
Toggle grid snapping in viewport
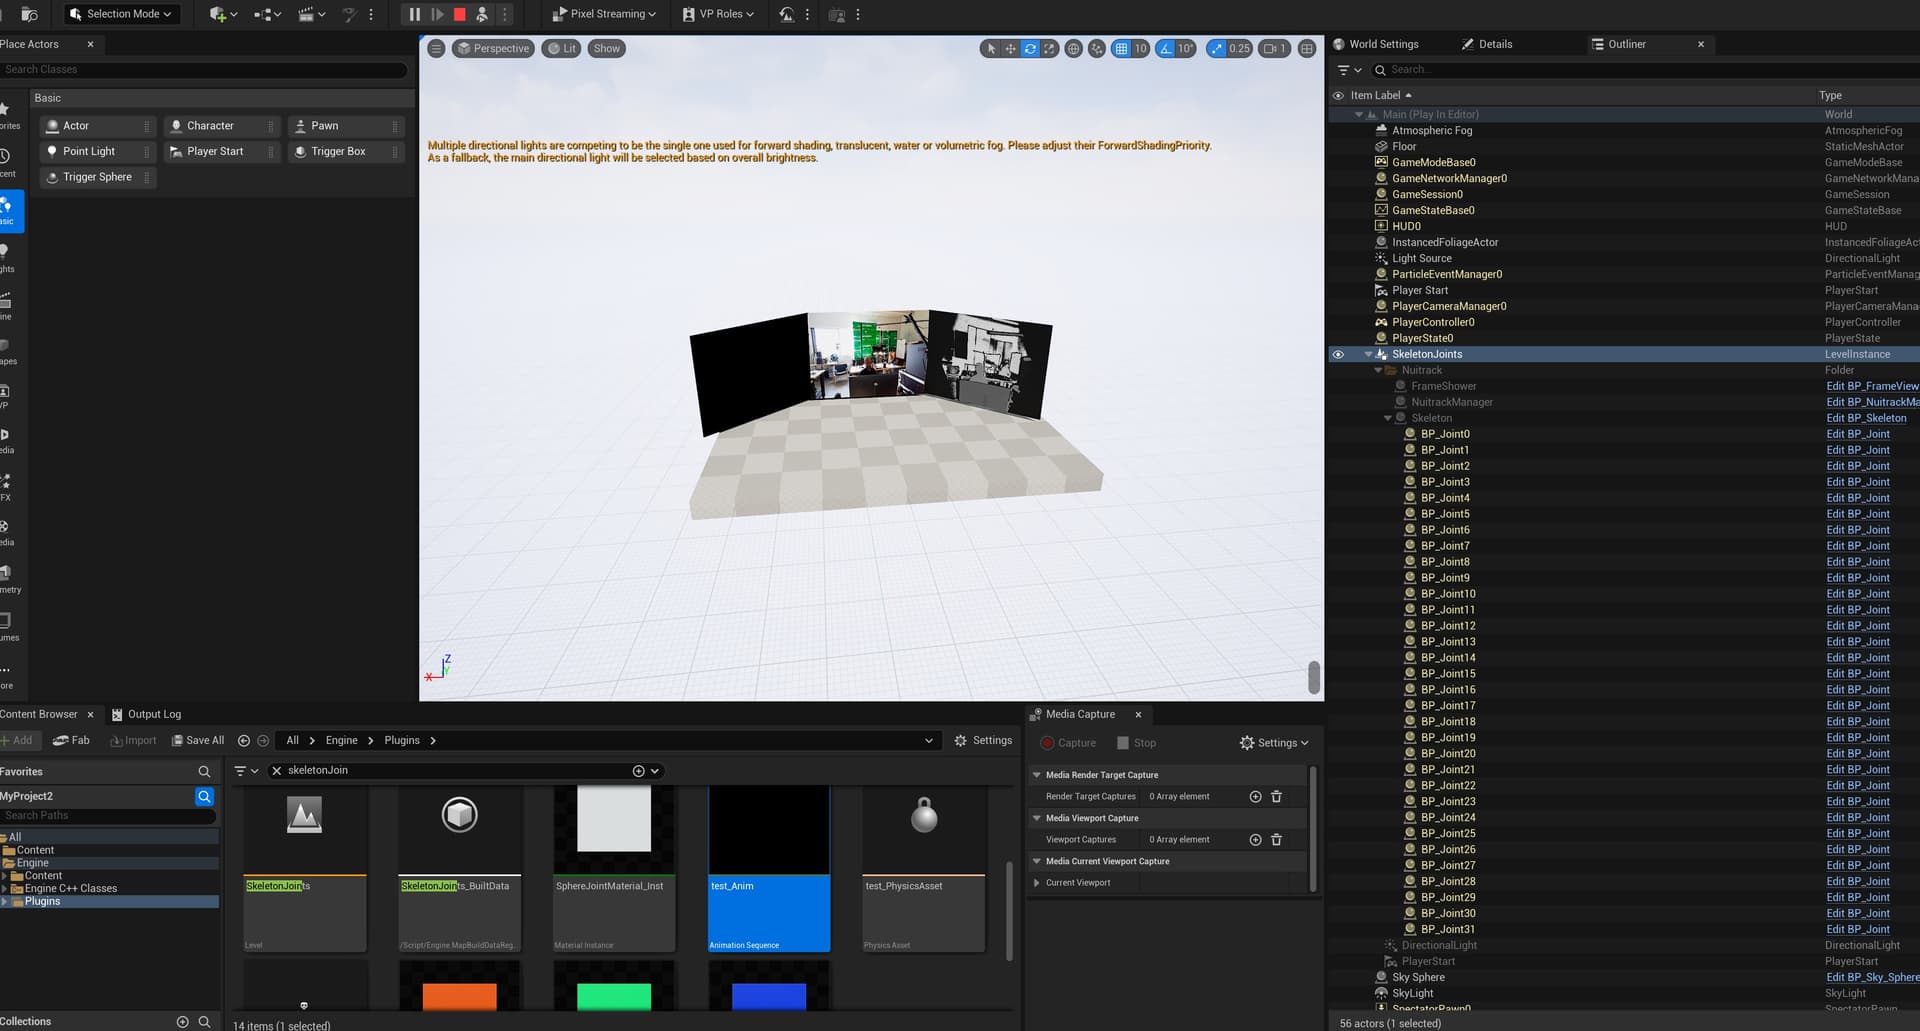pos(1121,48)
